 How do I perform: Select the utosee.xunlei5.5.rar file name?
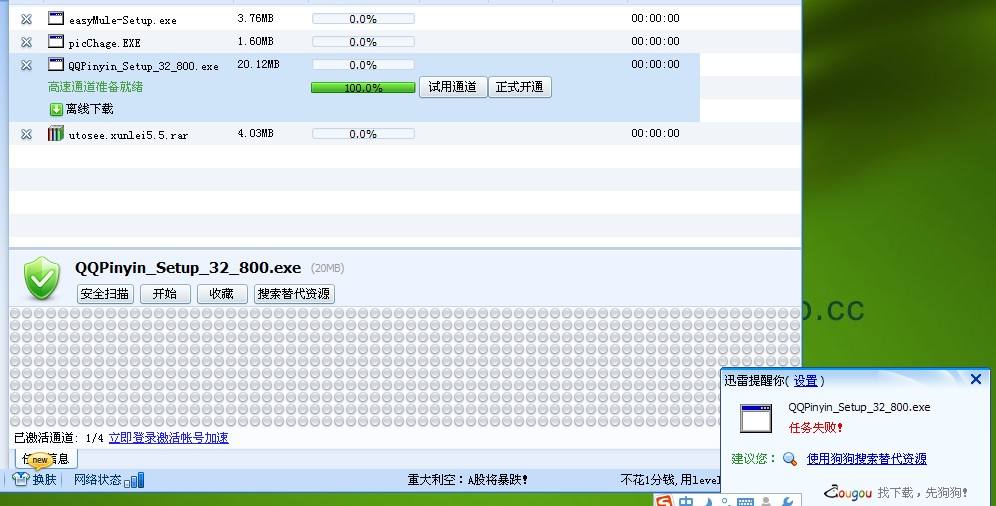[x=128, y=135]
